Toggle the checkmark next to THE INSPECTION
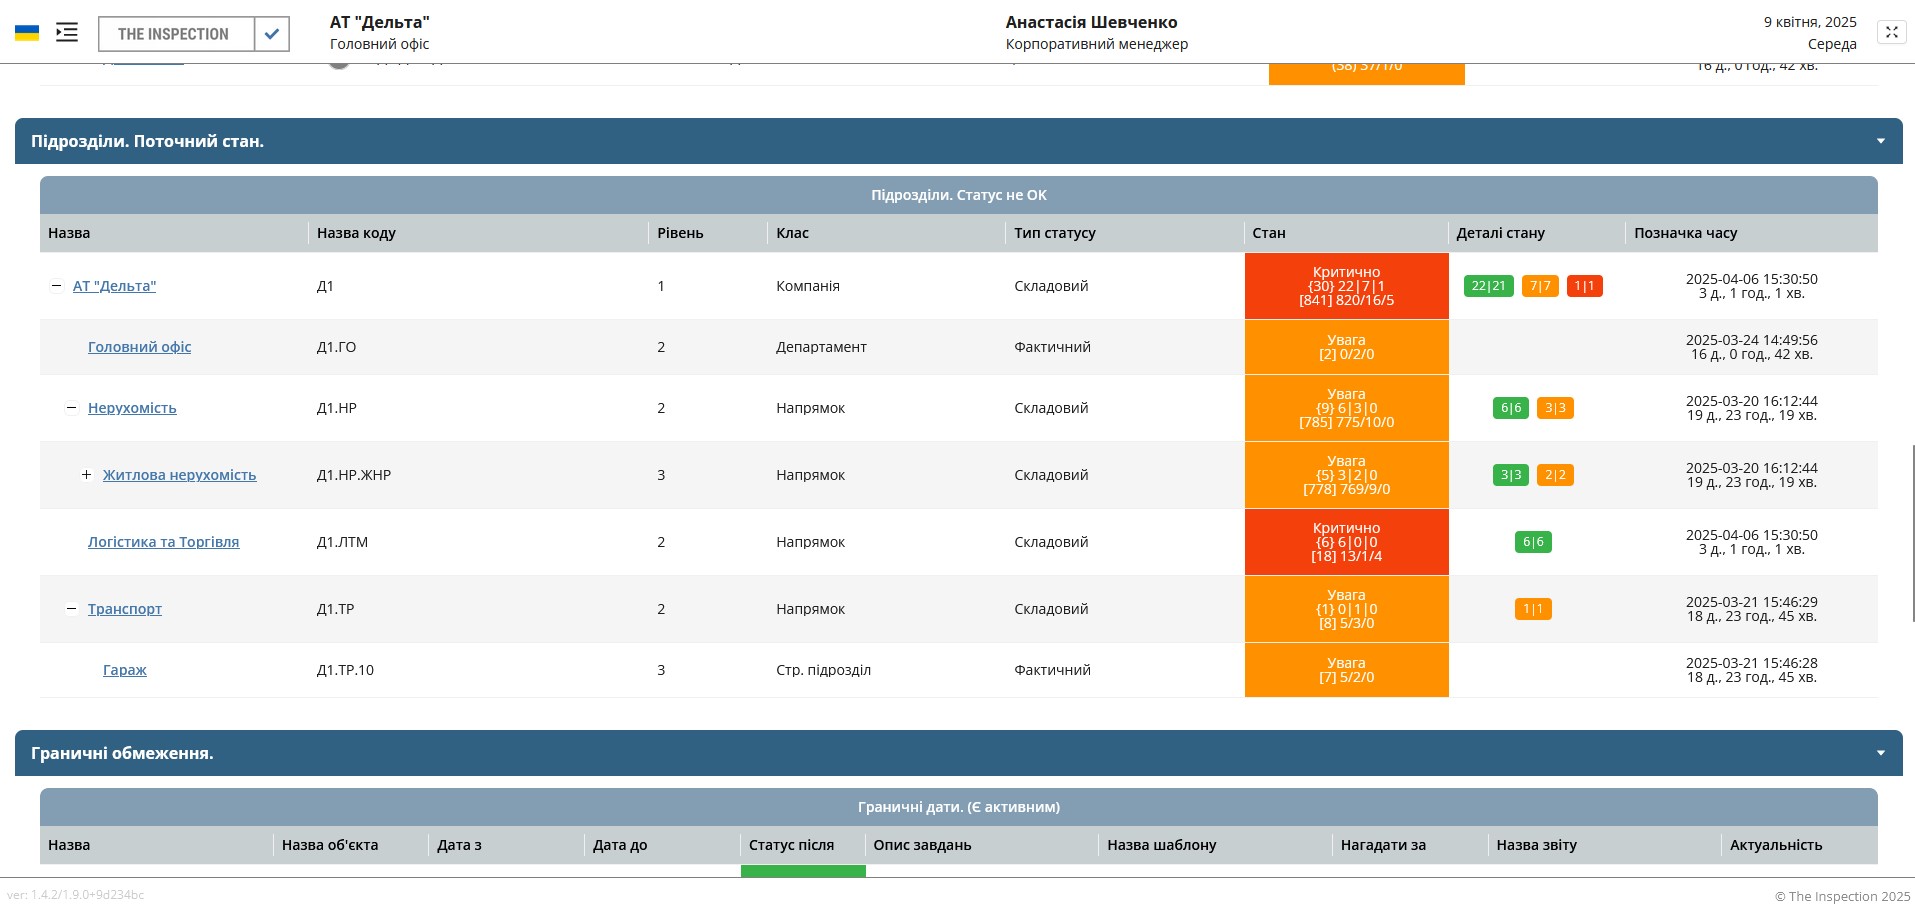1915x908 pixels. click(x=271, y=33)
